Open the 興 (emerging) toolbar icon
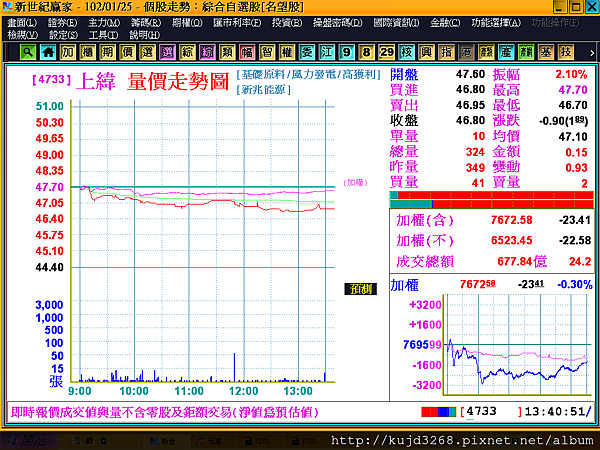 click(426, 52)
